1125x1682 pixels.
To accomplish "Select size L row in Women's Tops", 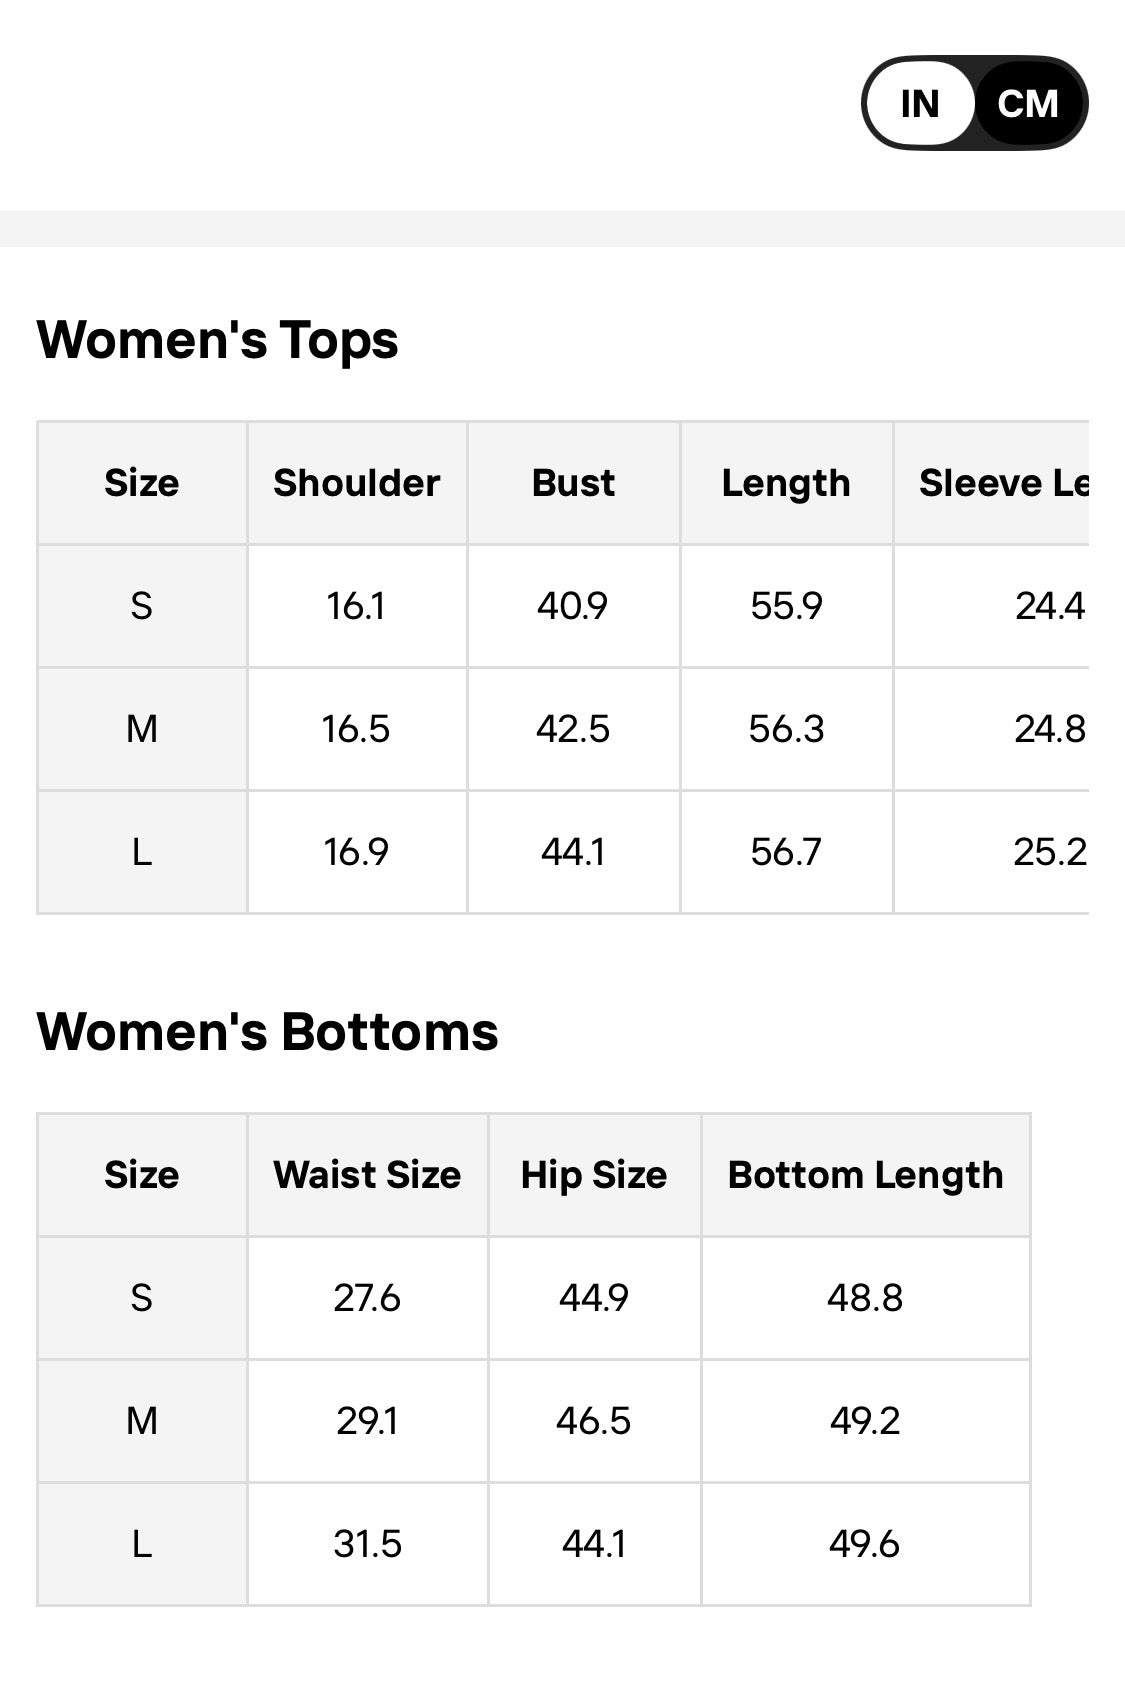I will point(563,852).
